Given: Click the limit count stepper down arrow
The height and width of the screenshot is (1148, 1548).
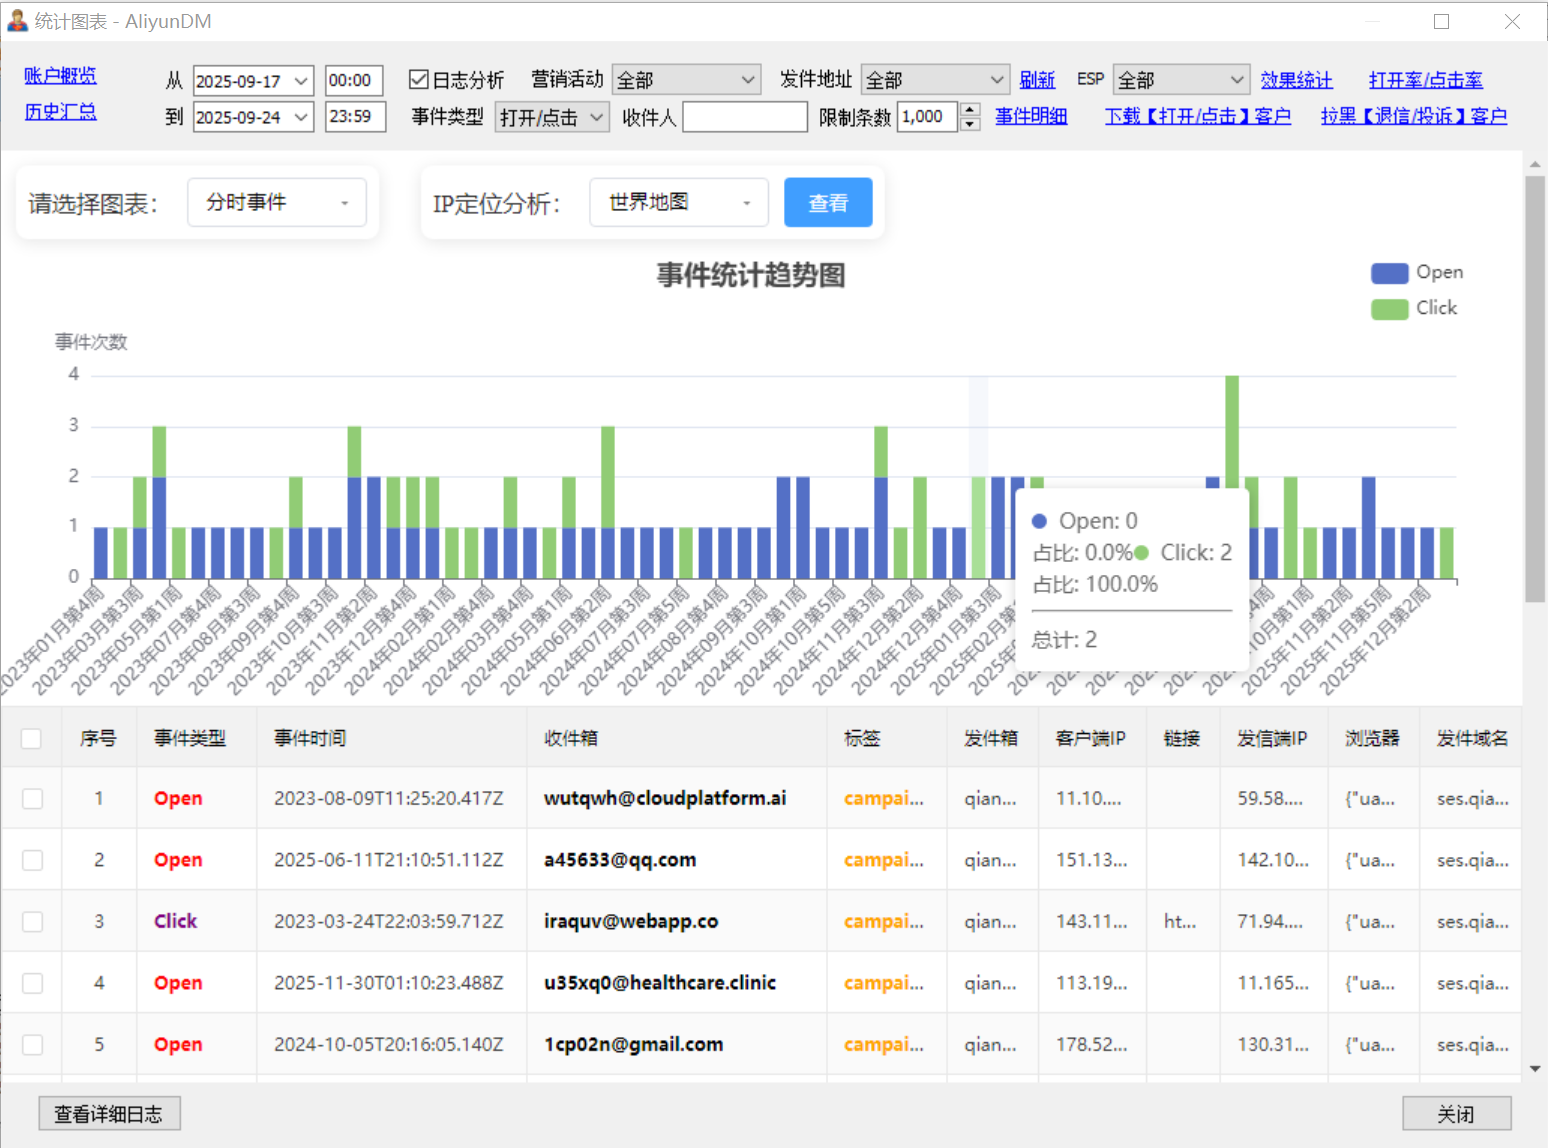Looking at the screenshot, I should [969, 124].
